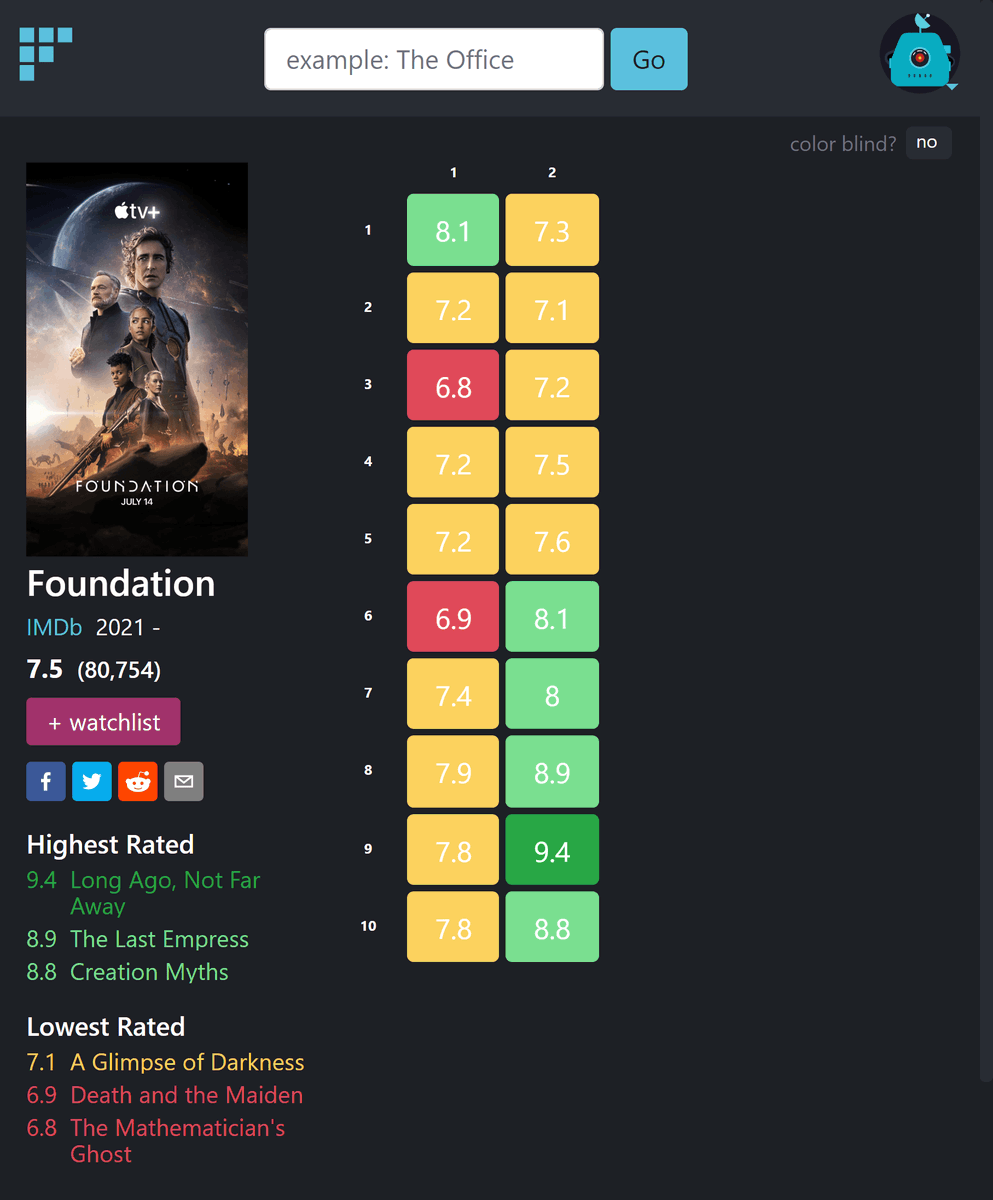This screenshot has width=993, height=1200.
Task: Select season 1 episode 4 rated 7.2
Action: (453, 462)
